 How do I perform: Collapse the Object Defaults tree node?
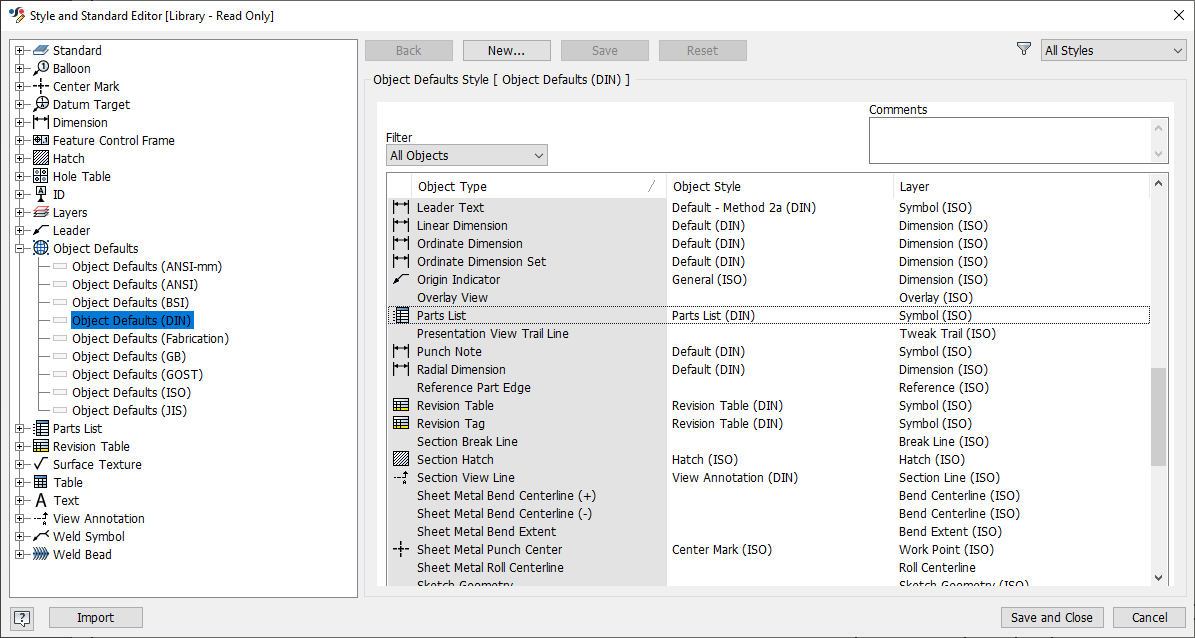click(x=20, y=248)
